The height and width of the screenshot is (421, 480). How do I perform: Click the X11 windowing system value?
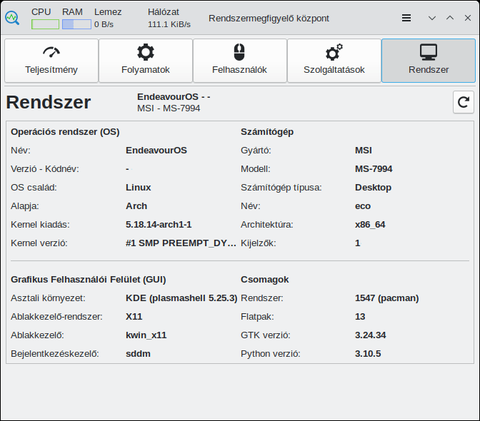(x=134, y=317)
